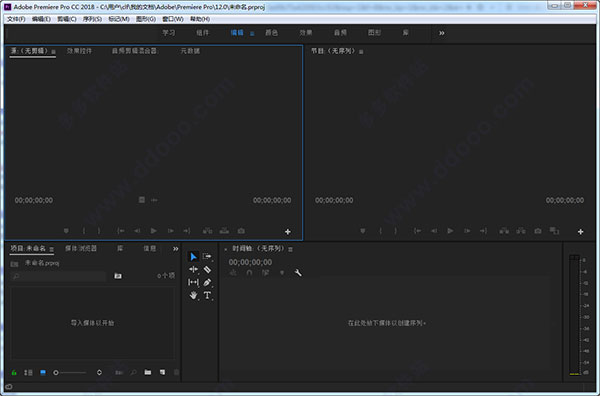Click Lift button in Program monitor
This screenshot has height=396, width=600.
504,231
